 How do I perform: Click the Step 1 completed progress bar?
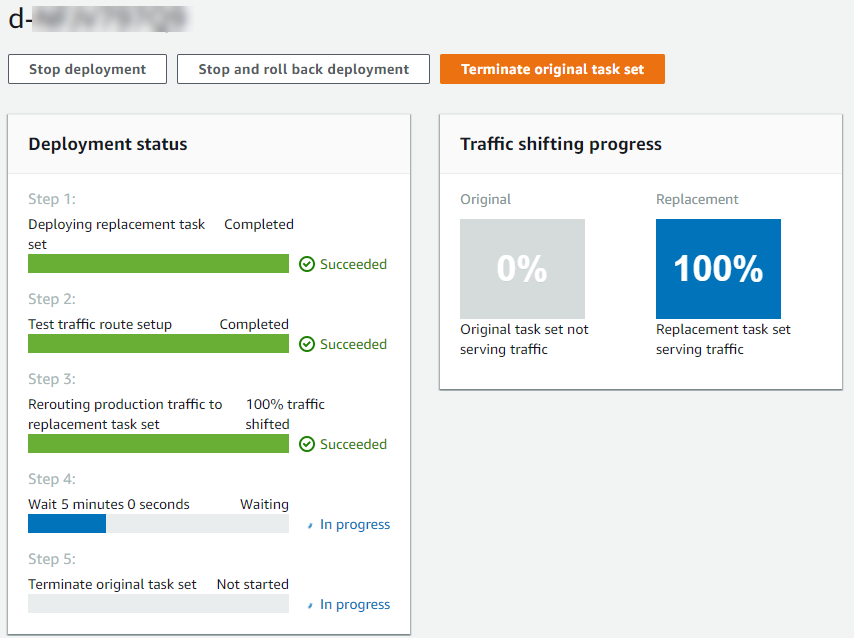point(158,263)
